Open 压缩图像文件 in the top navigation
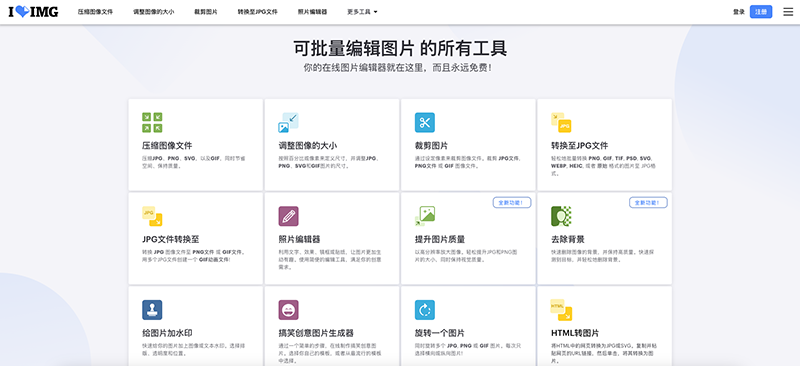 (95, 12)
